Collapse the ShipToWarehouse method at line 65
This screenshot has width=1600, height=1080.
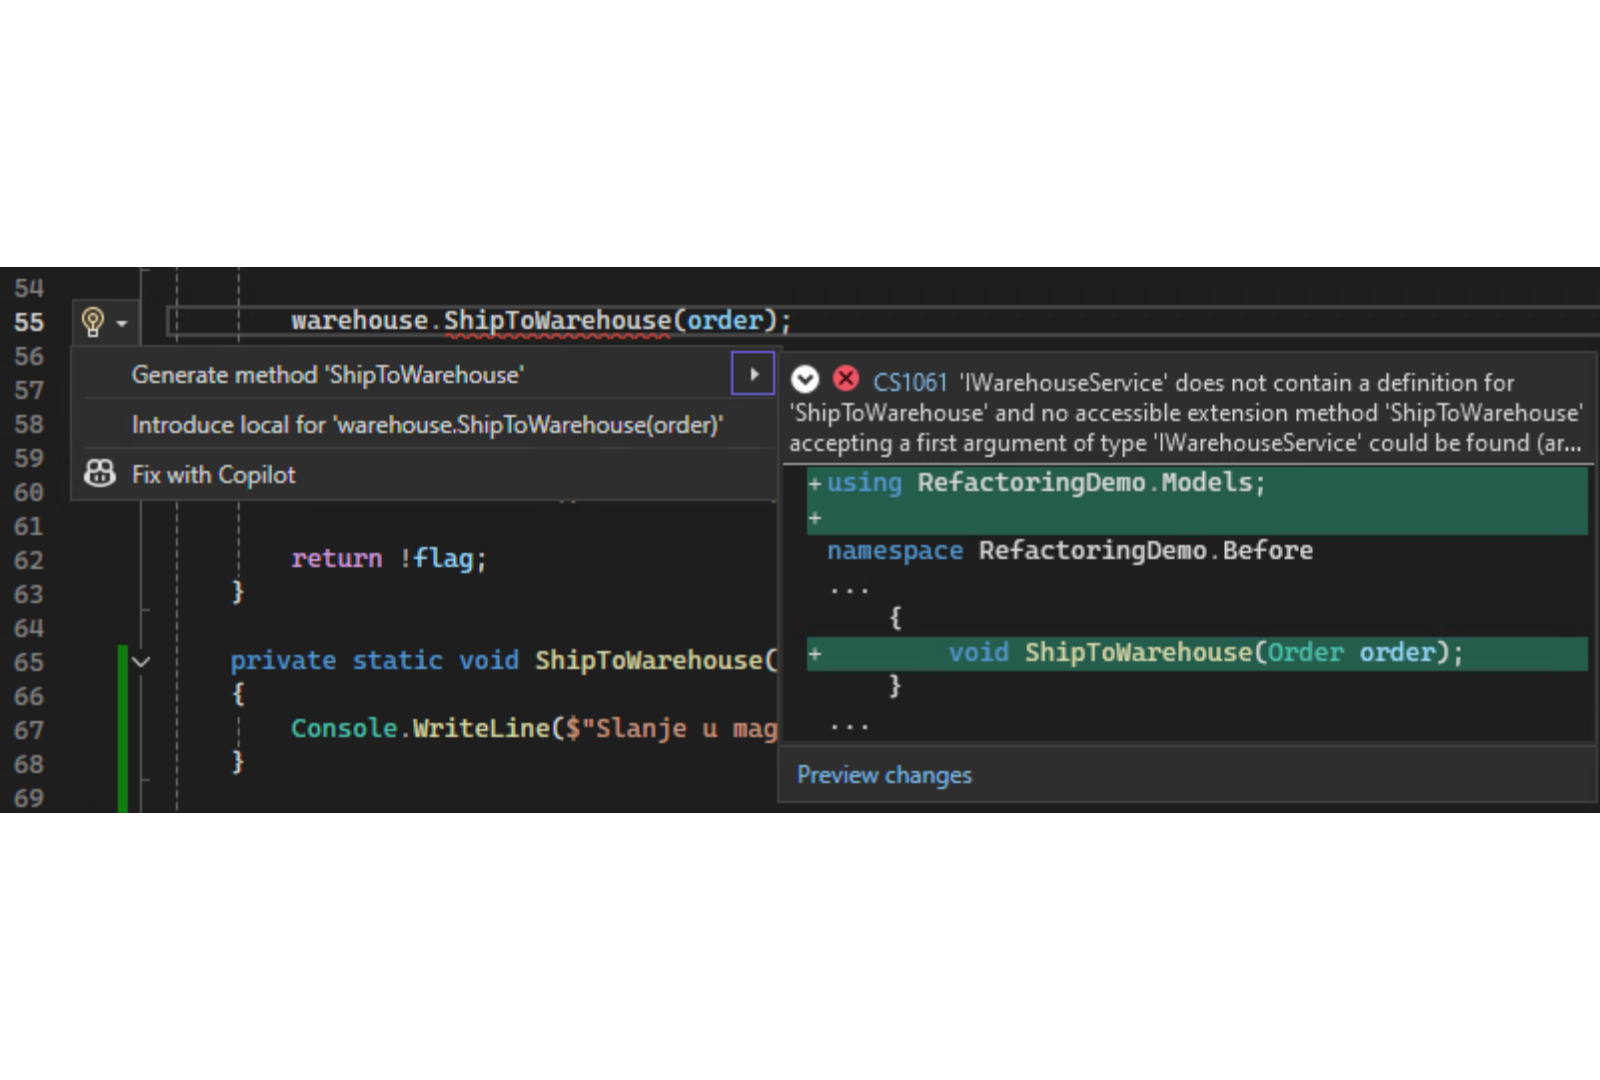click(142, 661)
